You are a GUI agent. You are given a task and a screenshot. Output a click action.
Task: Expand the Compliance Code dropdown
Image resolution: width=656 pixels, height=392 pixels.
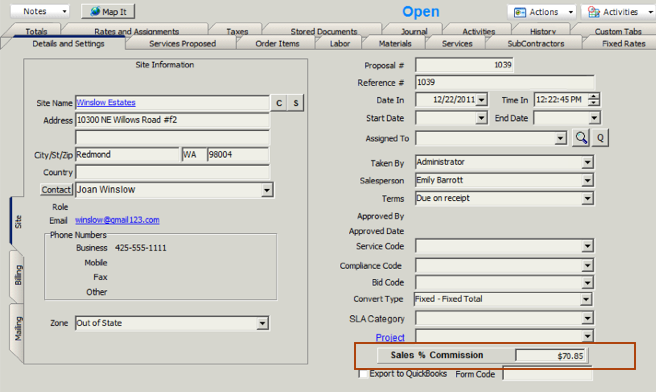(587, 265)
